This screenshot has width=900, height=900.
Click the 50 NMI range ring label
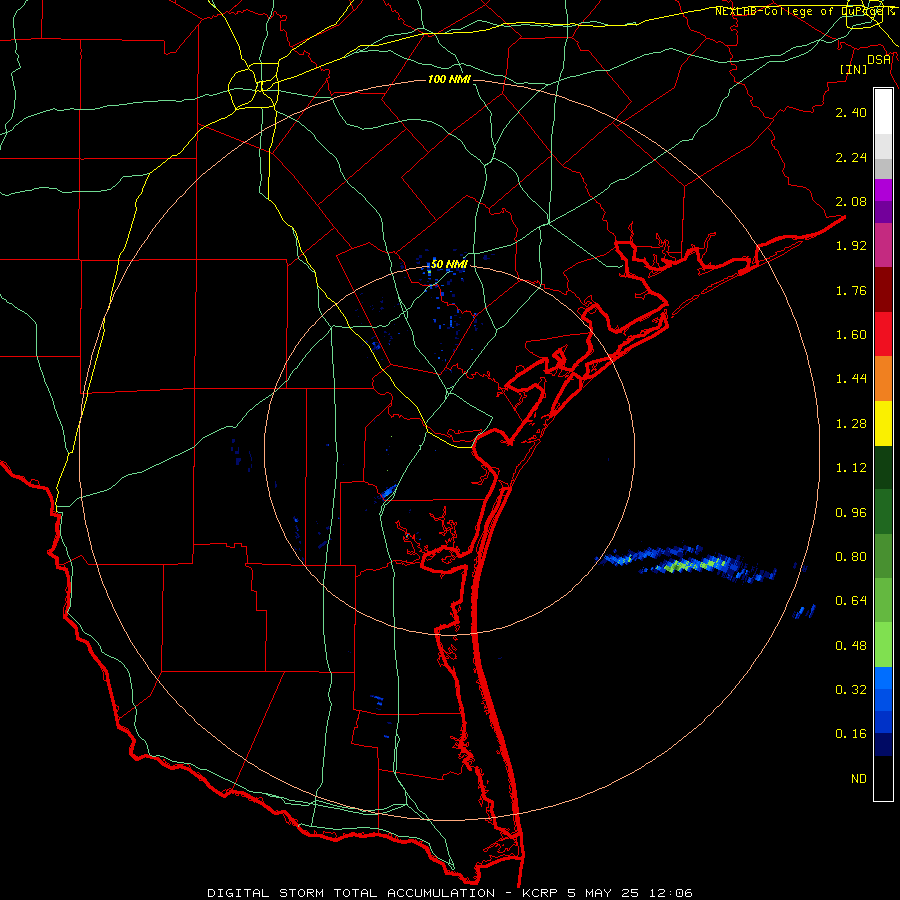click(449, 264)
